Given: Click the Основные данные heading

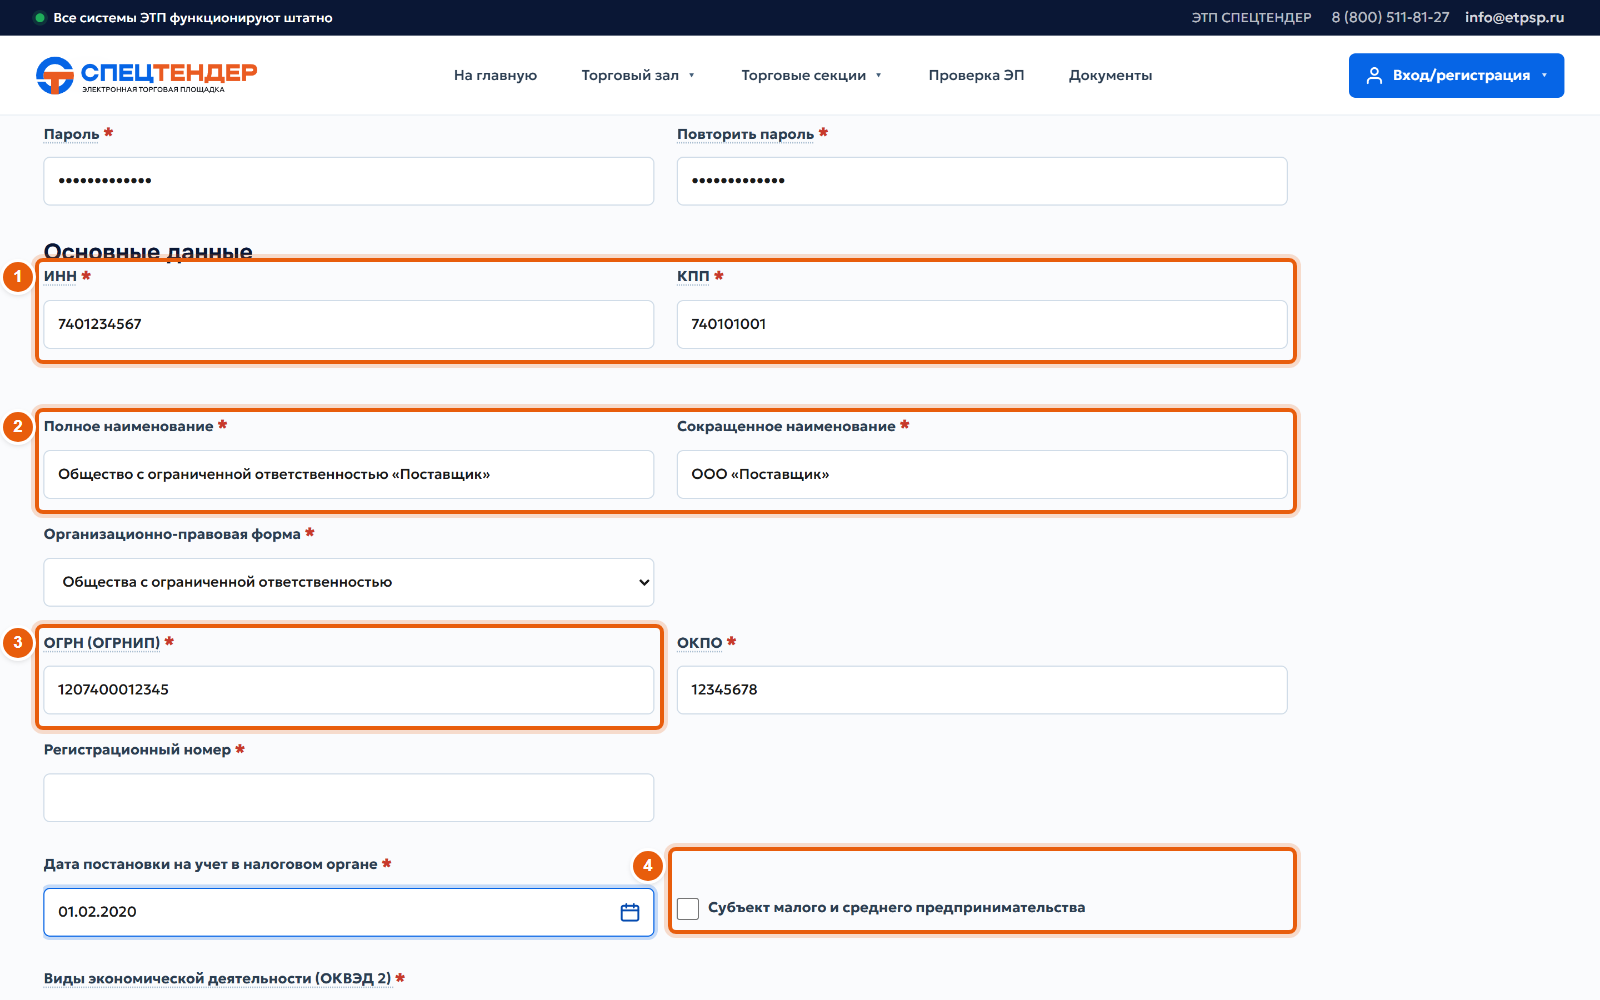Looking at the screenshot, I should pos(148,251).
